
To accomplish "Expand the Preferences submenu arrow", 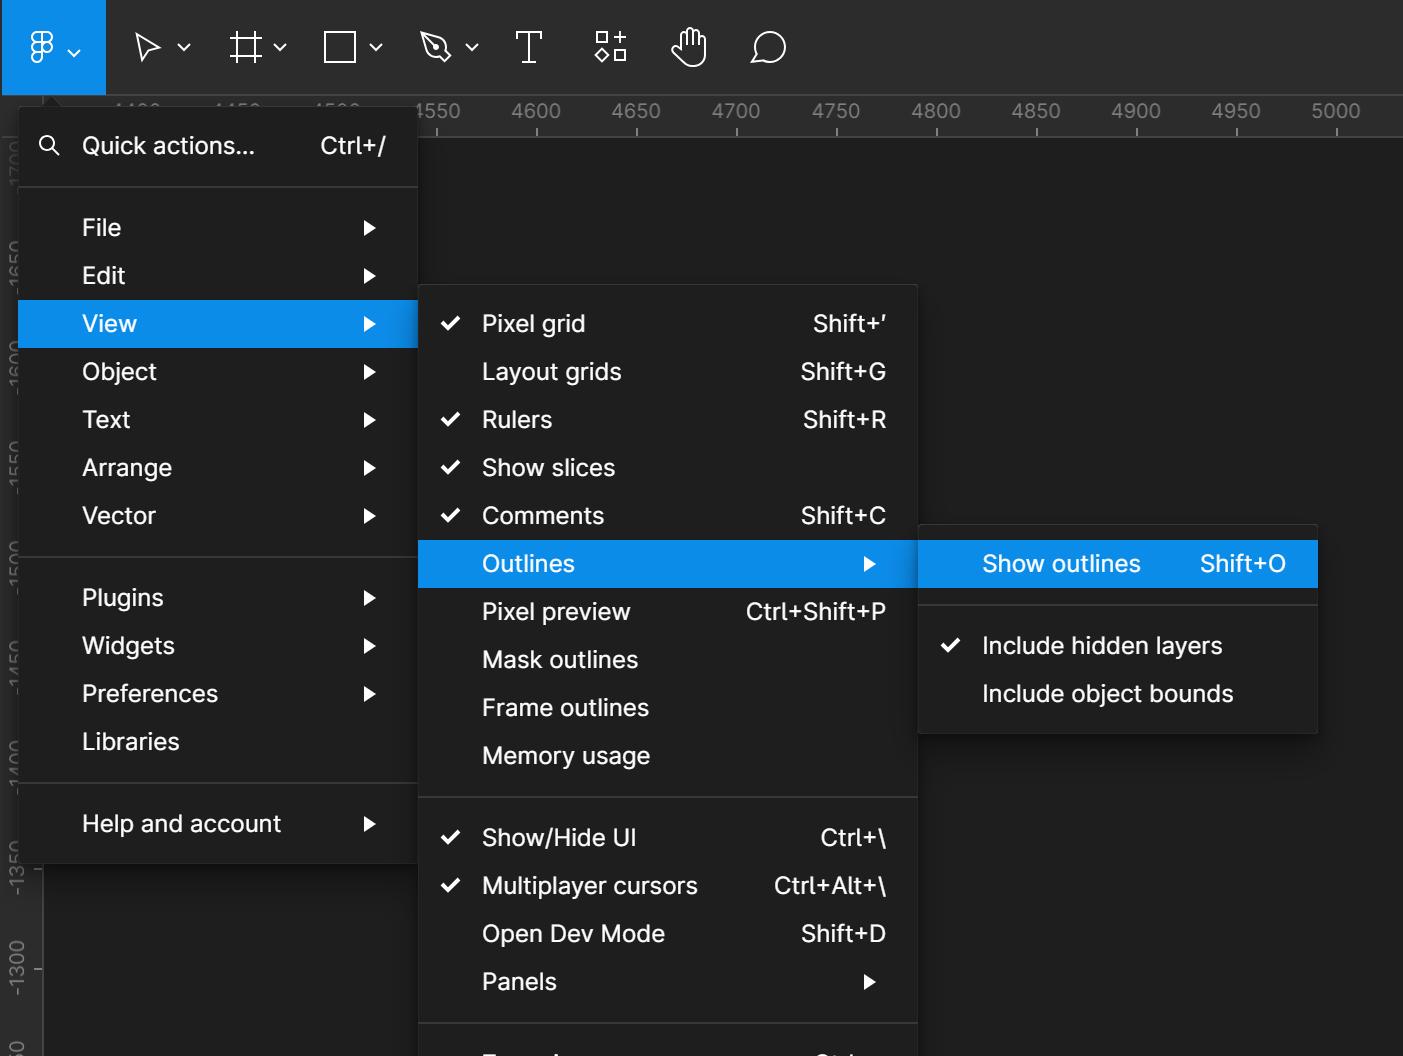I will click(369, 694).
